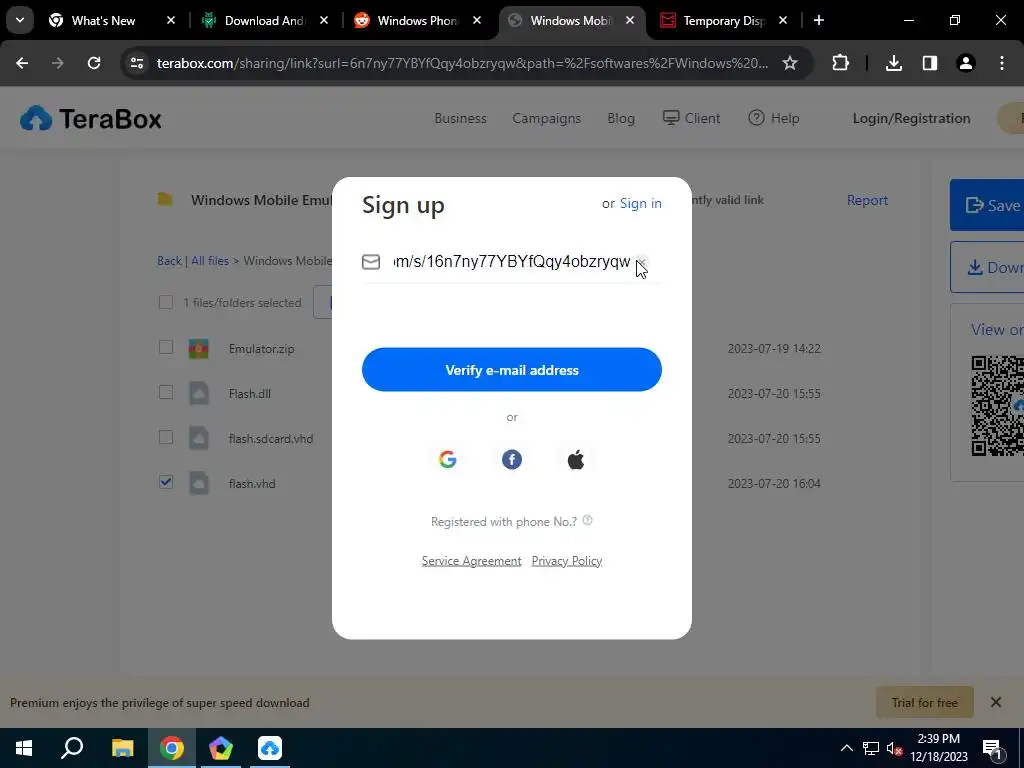Open a new browser tab
Image resolution: width=1024 pixels, height=768 pixels.
(x=818, y=20)
